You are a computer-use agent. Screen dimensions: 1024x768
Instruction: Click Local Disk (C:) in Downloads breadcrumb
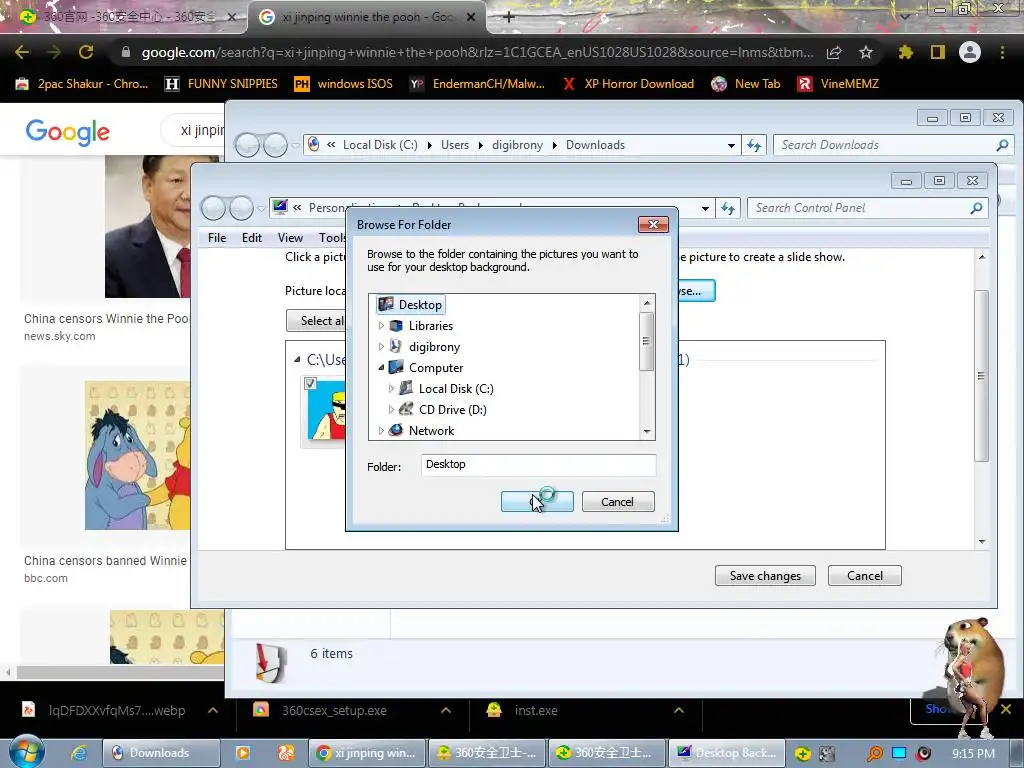tap(380, 145)
